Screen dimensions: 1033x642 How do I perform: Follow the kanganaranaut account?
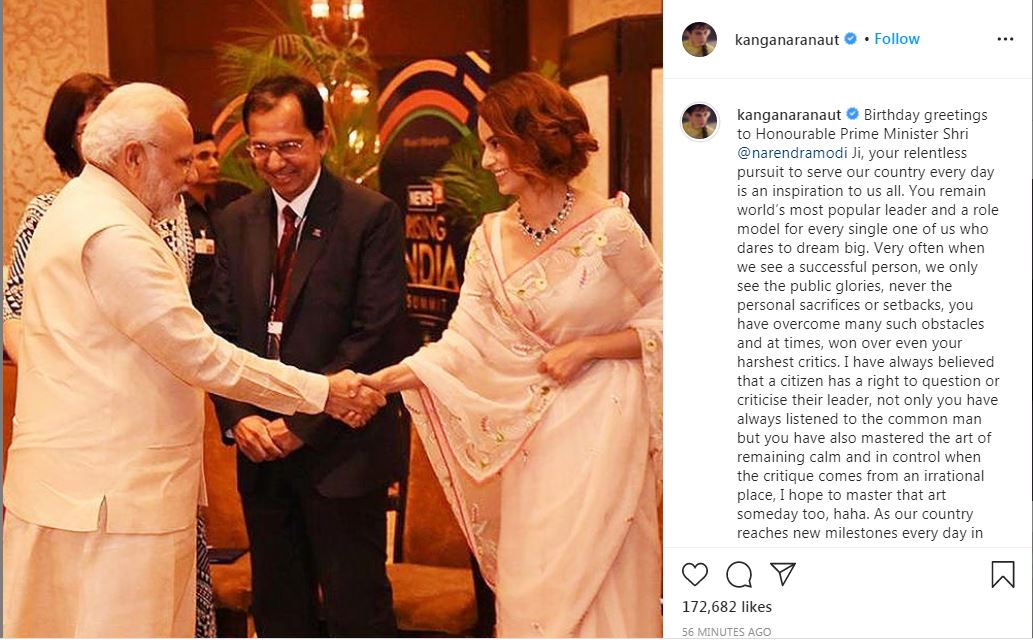tap(897, 39)
